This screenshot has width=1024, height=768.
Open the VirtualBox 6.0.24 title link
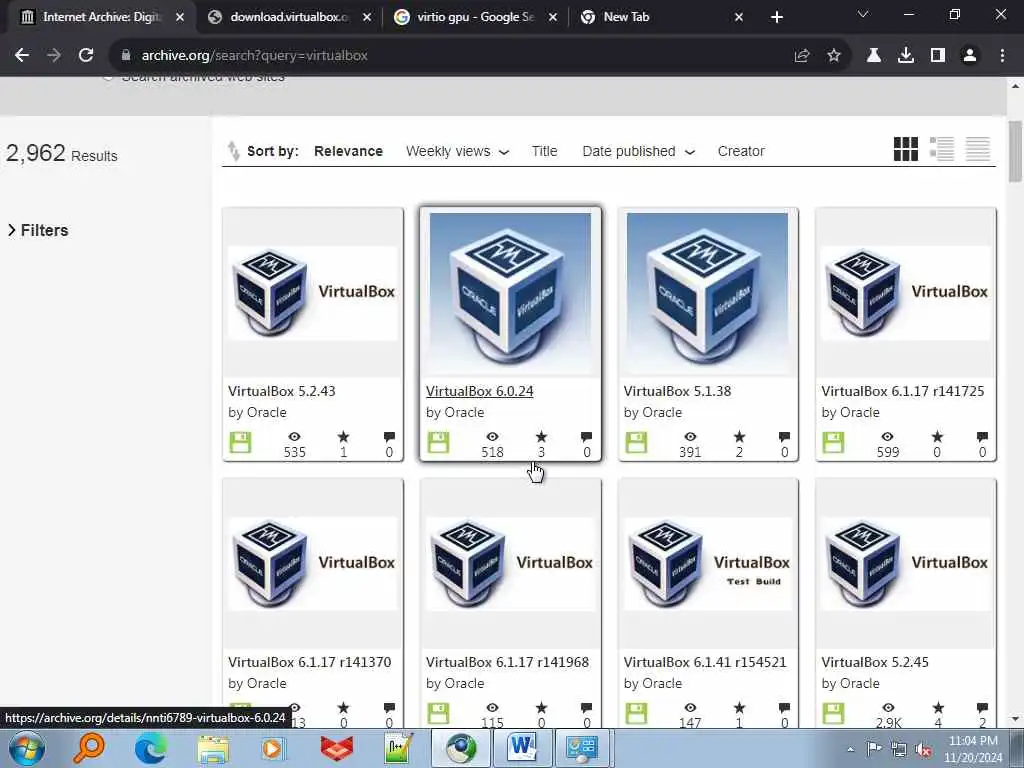[x=479, y=391]
